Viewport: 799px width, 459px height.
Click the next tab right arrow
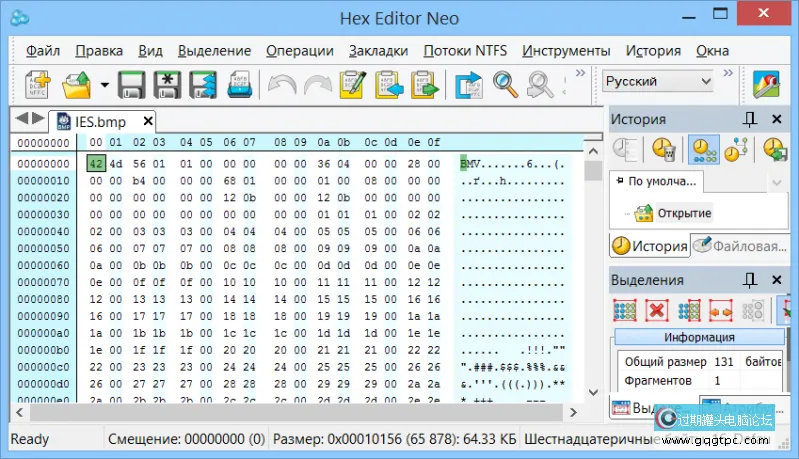point(38,119)
